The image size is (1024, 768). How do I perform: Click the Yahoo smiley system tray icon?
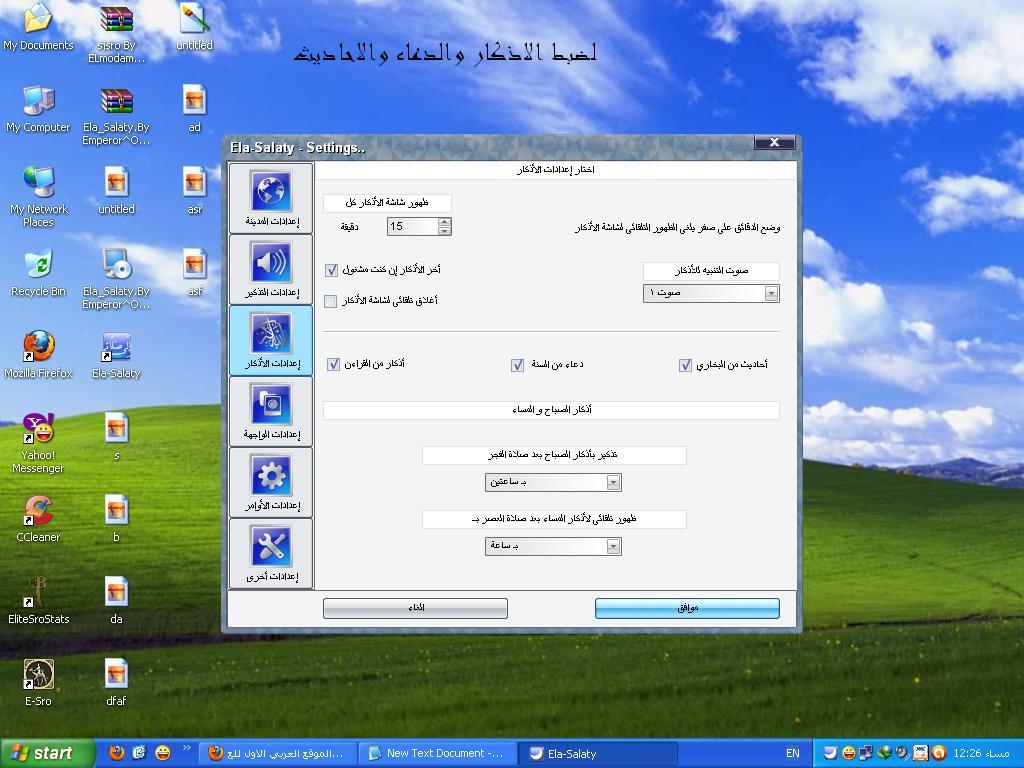pos(848,753)
